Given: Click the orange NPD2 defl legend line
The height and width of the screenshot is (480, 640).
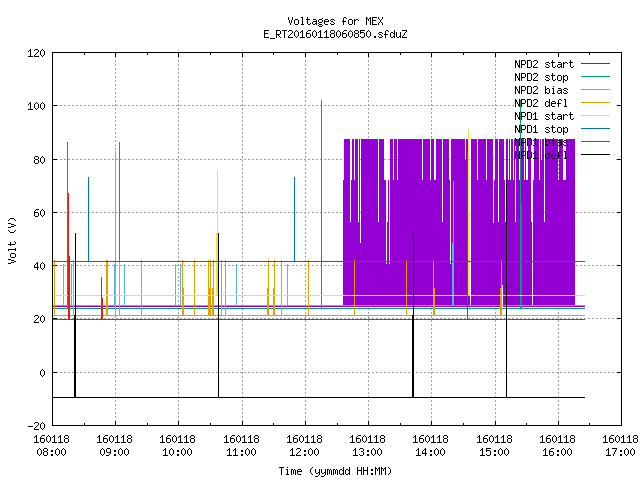Looking at the screenshot, I should click(x=595, y=103).
